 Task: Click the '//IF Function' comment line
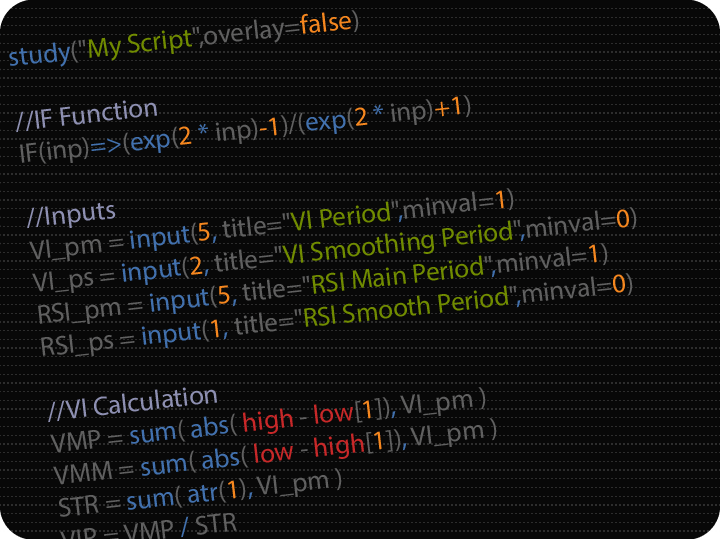[87, 115]
